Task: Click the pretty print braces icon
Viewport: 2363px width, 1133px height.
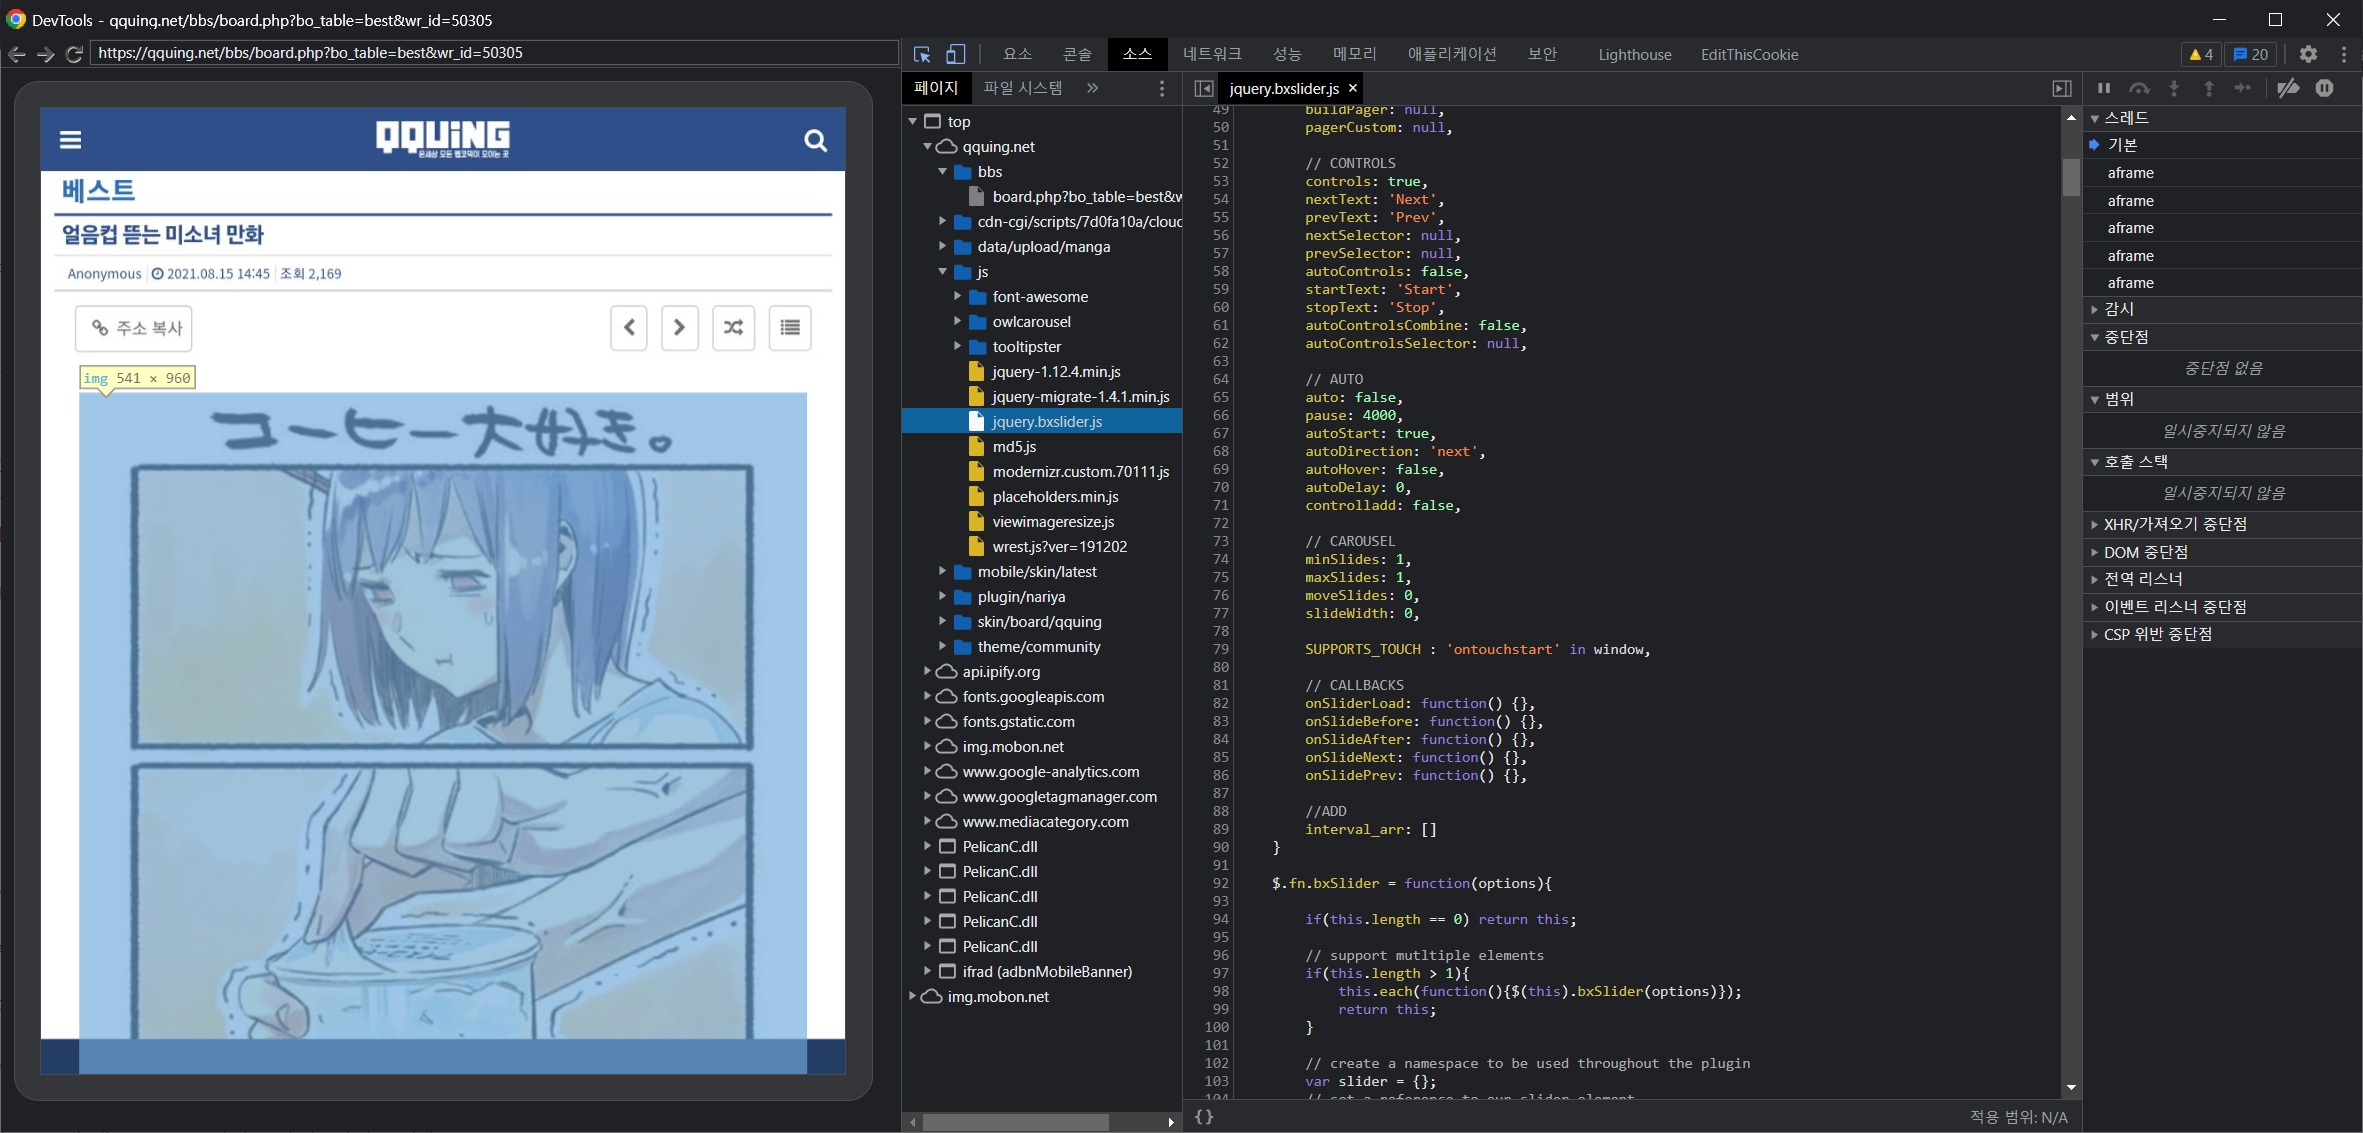Action: point(1204,1117)
